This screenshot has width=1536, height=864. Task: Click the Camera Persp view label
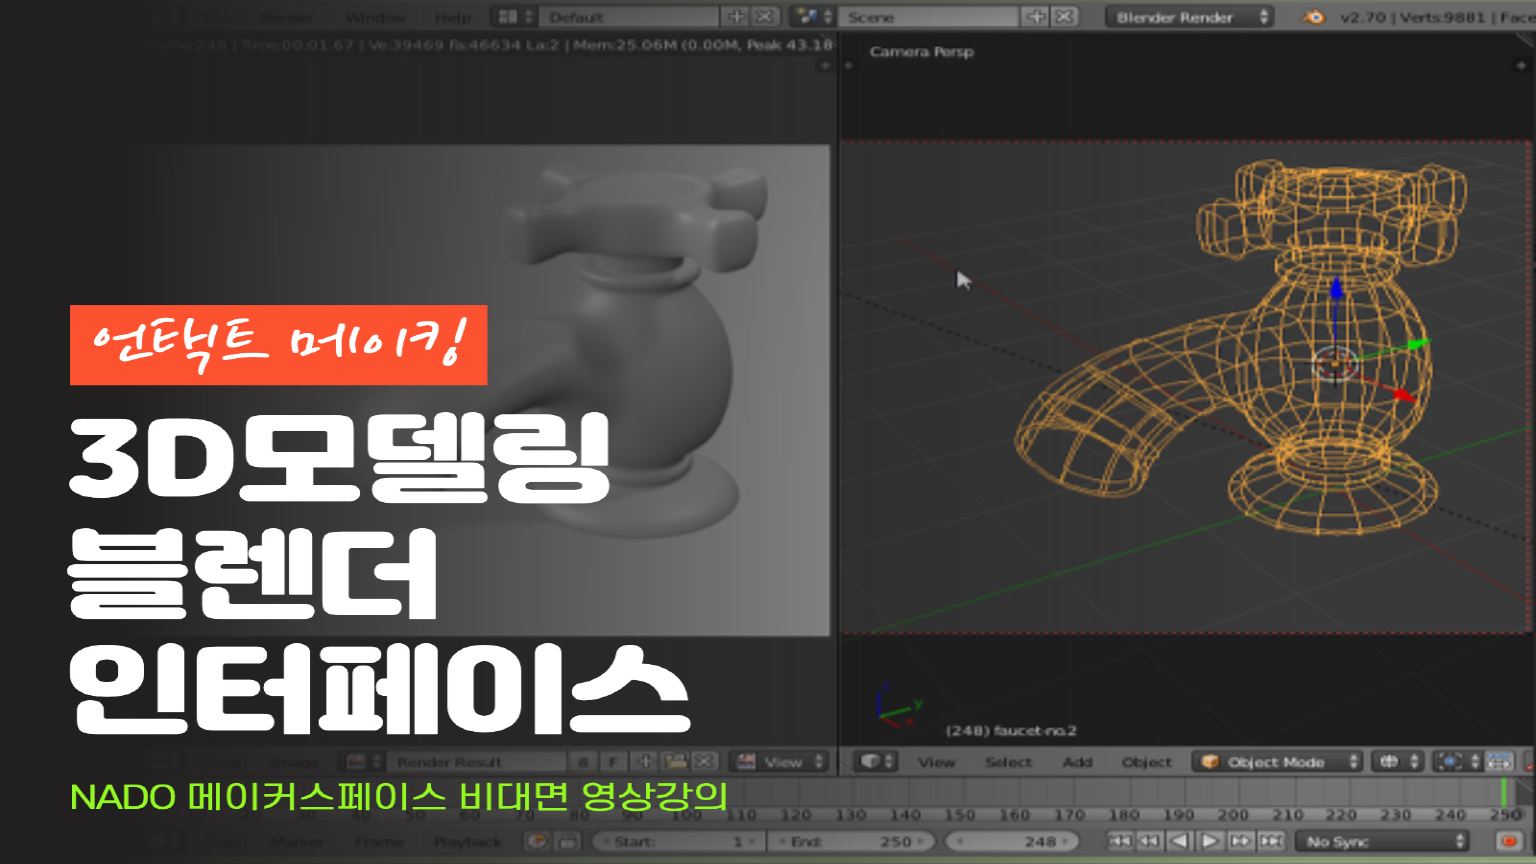click(921, 51)
